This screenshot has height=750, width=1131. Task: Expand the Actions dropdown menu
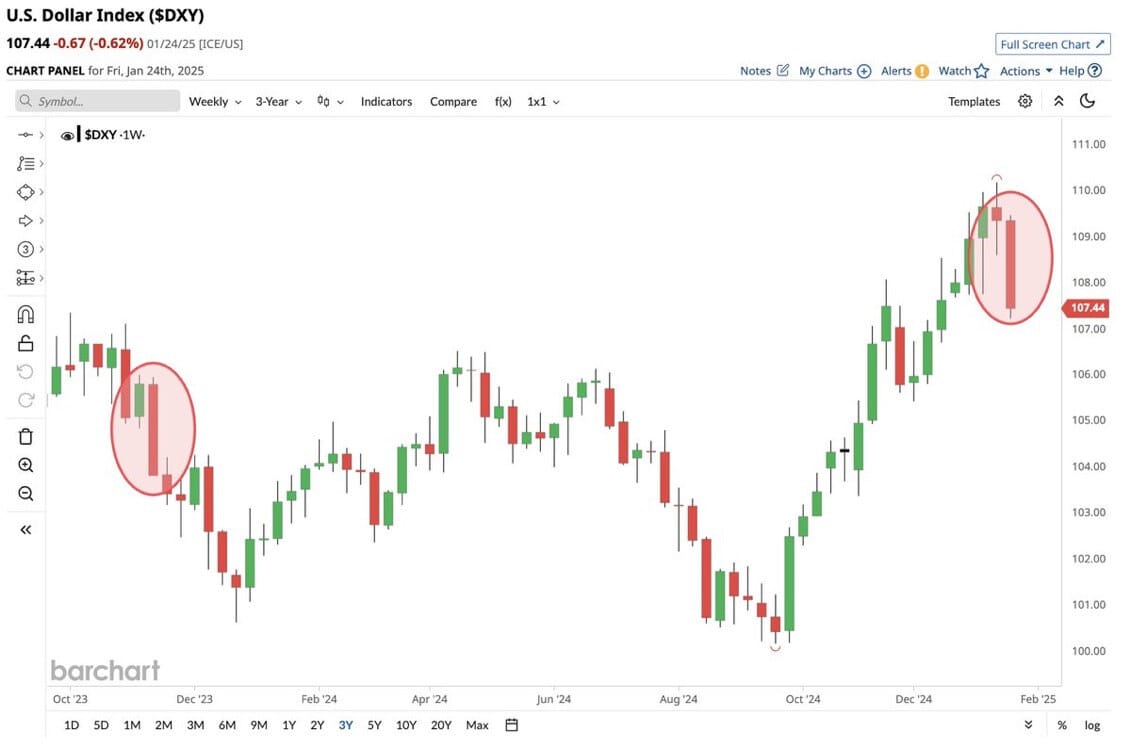(x=1026, y=71)
